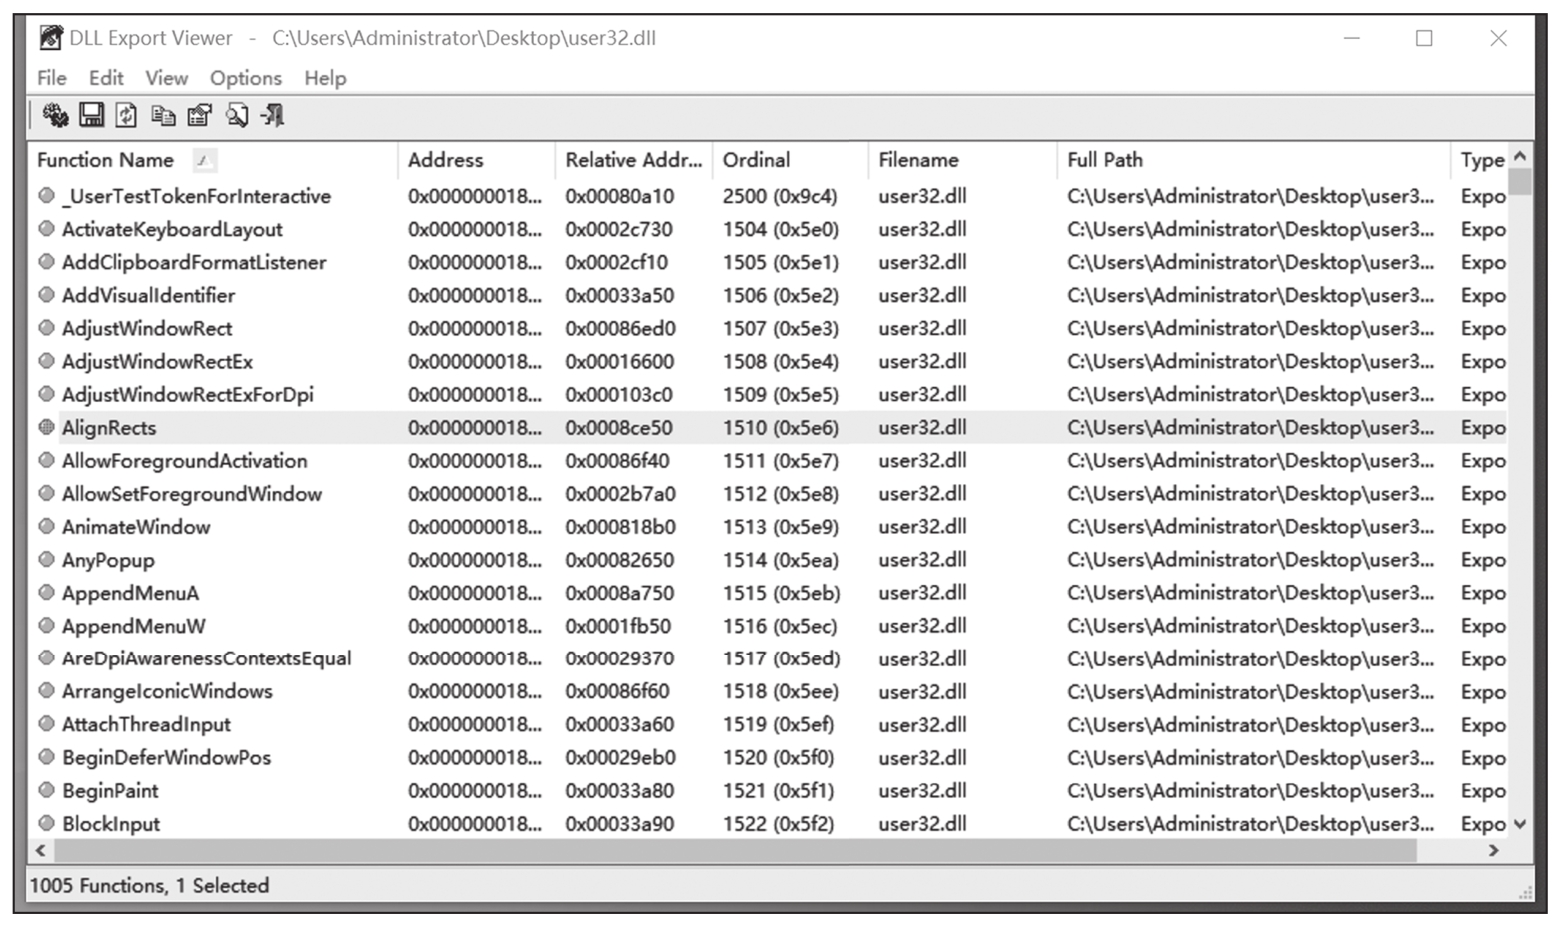Click ordinal value 1516 (0x5ec)
This screenshot has height=926, width=1561.
point(780,626)
